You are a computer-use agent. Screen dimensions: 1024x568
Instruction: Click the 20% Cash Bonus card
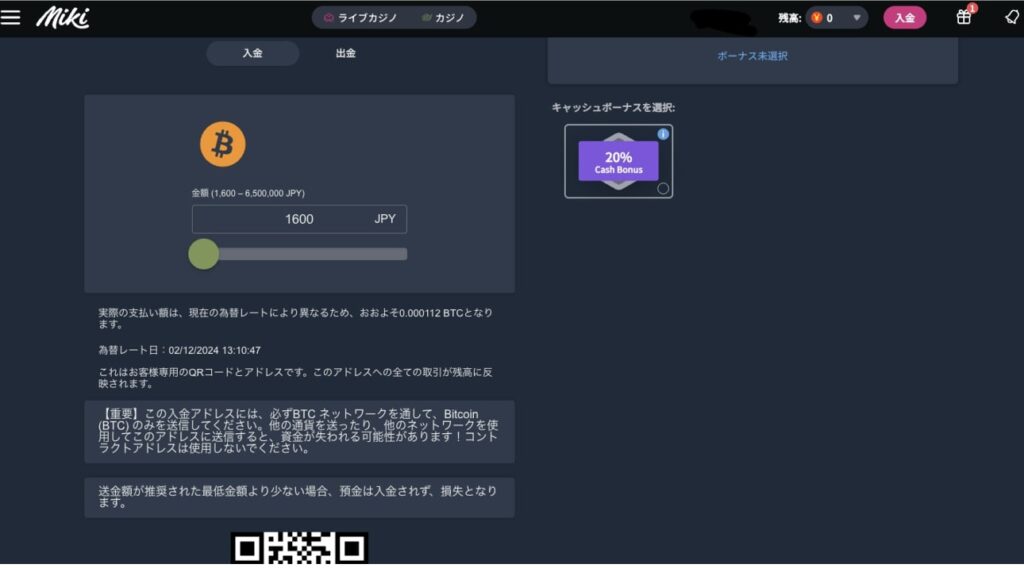coord(618,161)
